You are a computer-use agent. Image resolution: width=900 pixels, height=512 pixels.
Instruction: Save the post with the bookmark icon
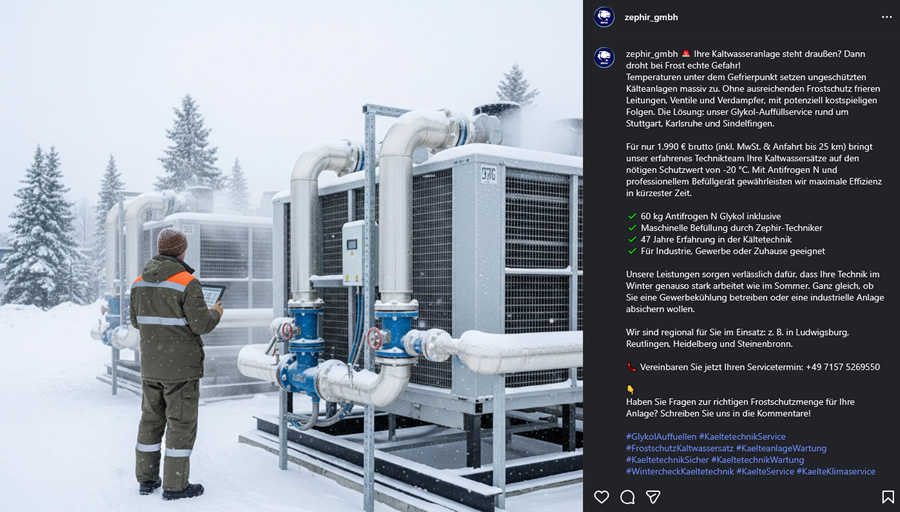coord(887,496)
